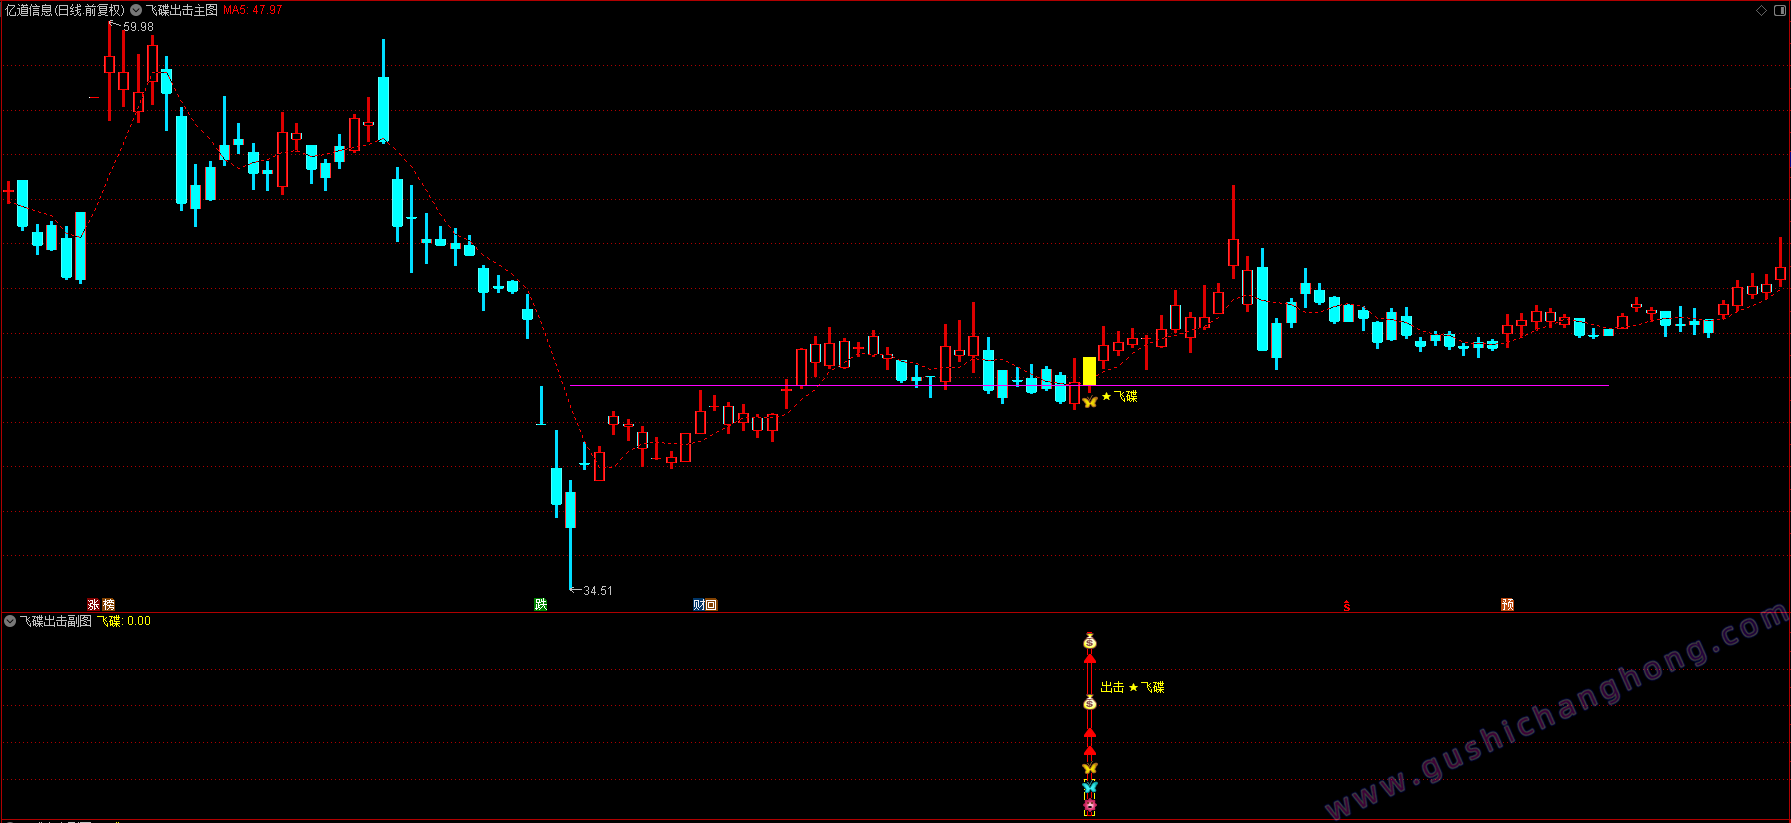1791x823 pixels.
Task: Click the 飞碟出击主图 indicator name
Action: click(x=181, y=10)
